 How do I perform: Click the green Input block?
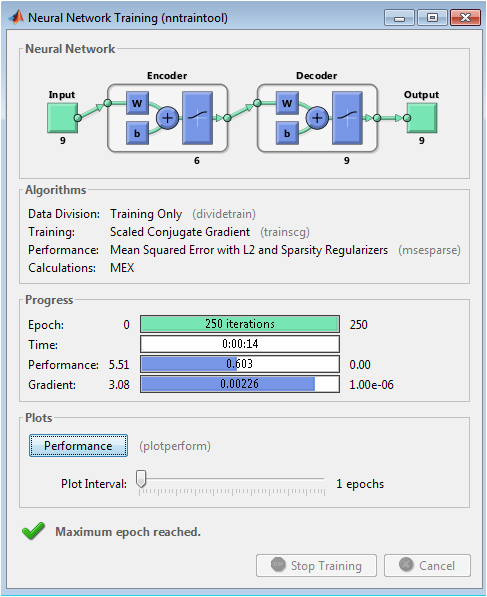point(62,118)
